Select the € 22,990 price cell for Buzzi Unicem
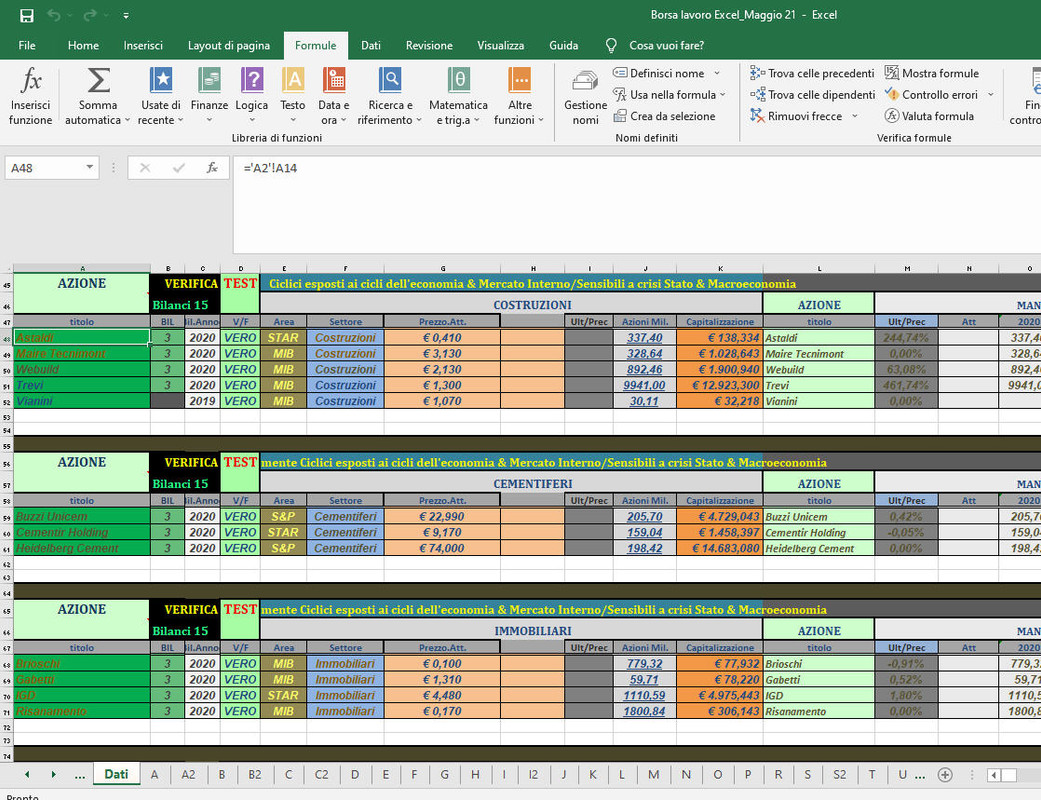1041x800 pixels. (x=442, y=517)
